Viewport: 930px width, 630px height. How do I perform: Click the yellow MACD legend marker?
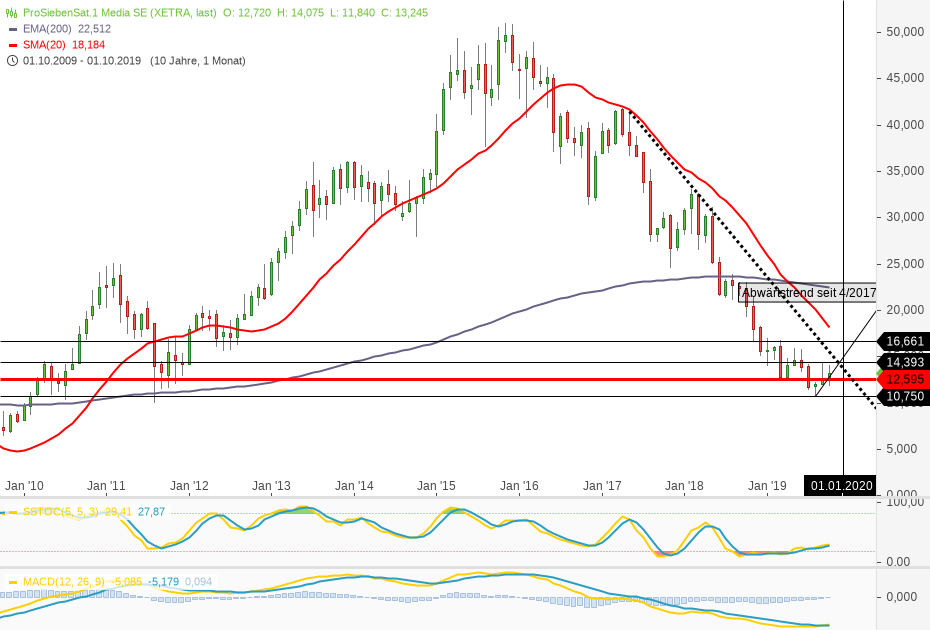coord(12,582)
